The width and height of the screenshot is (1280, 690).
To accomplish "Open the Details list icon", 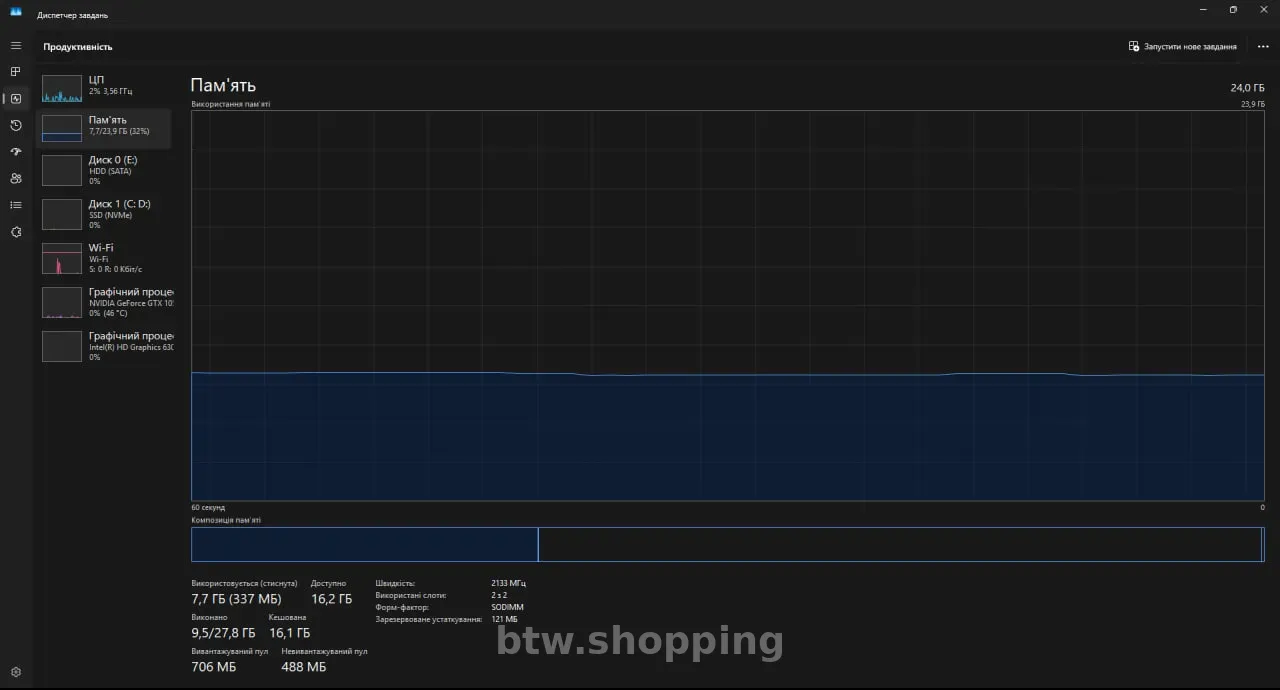I will pyautogui.click(x=16, y=205).
